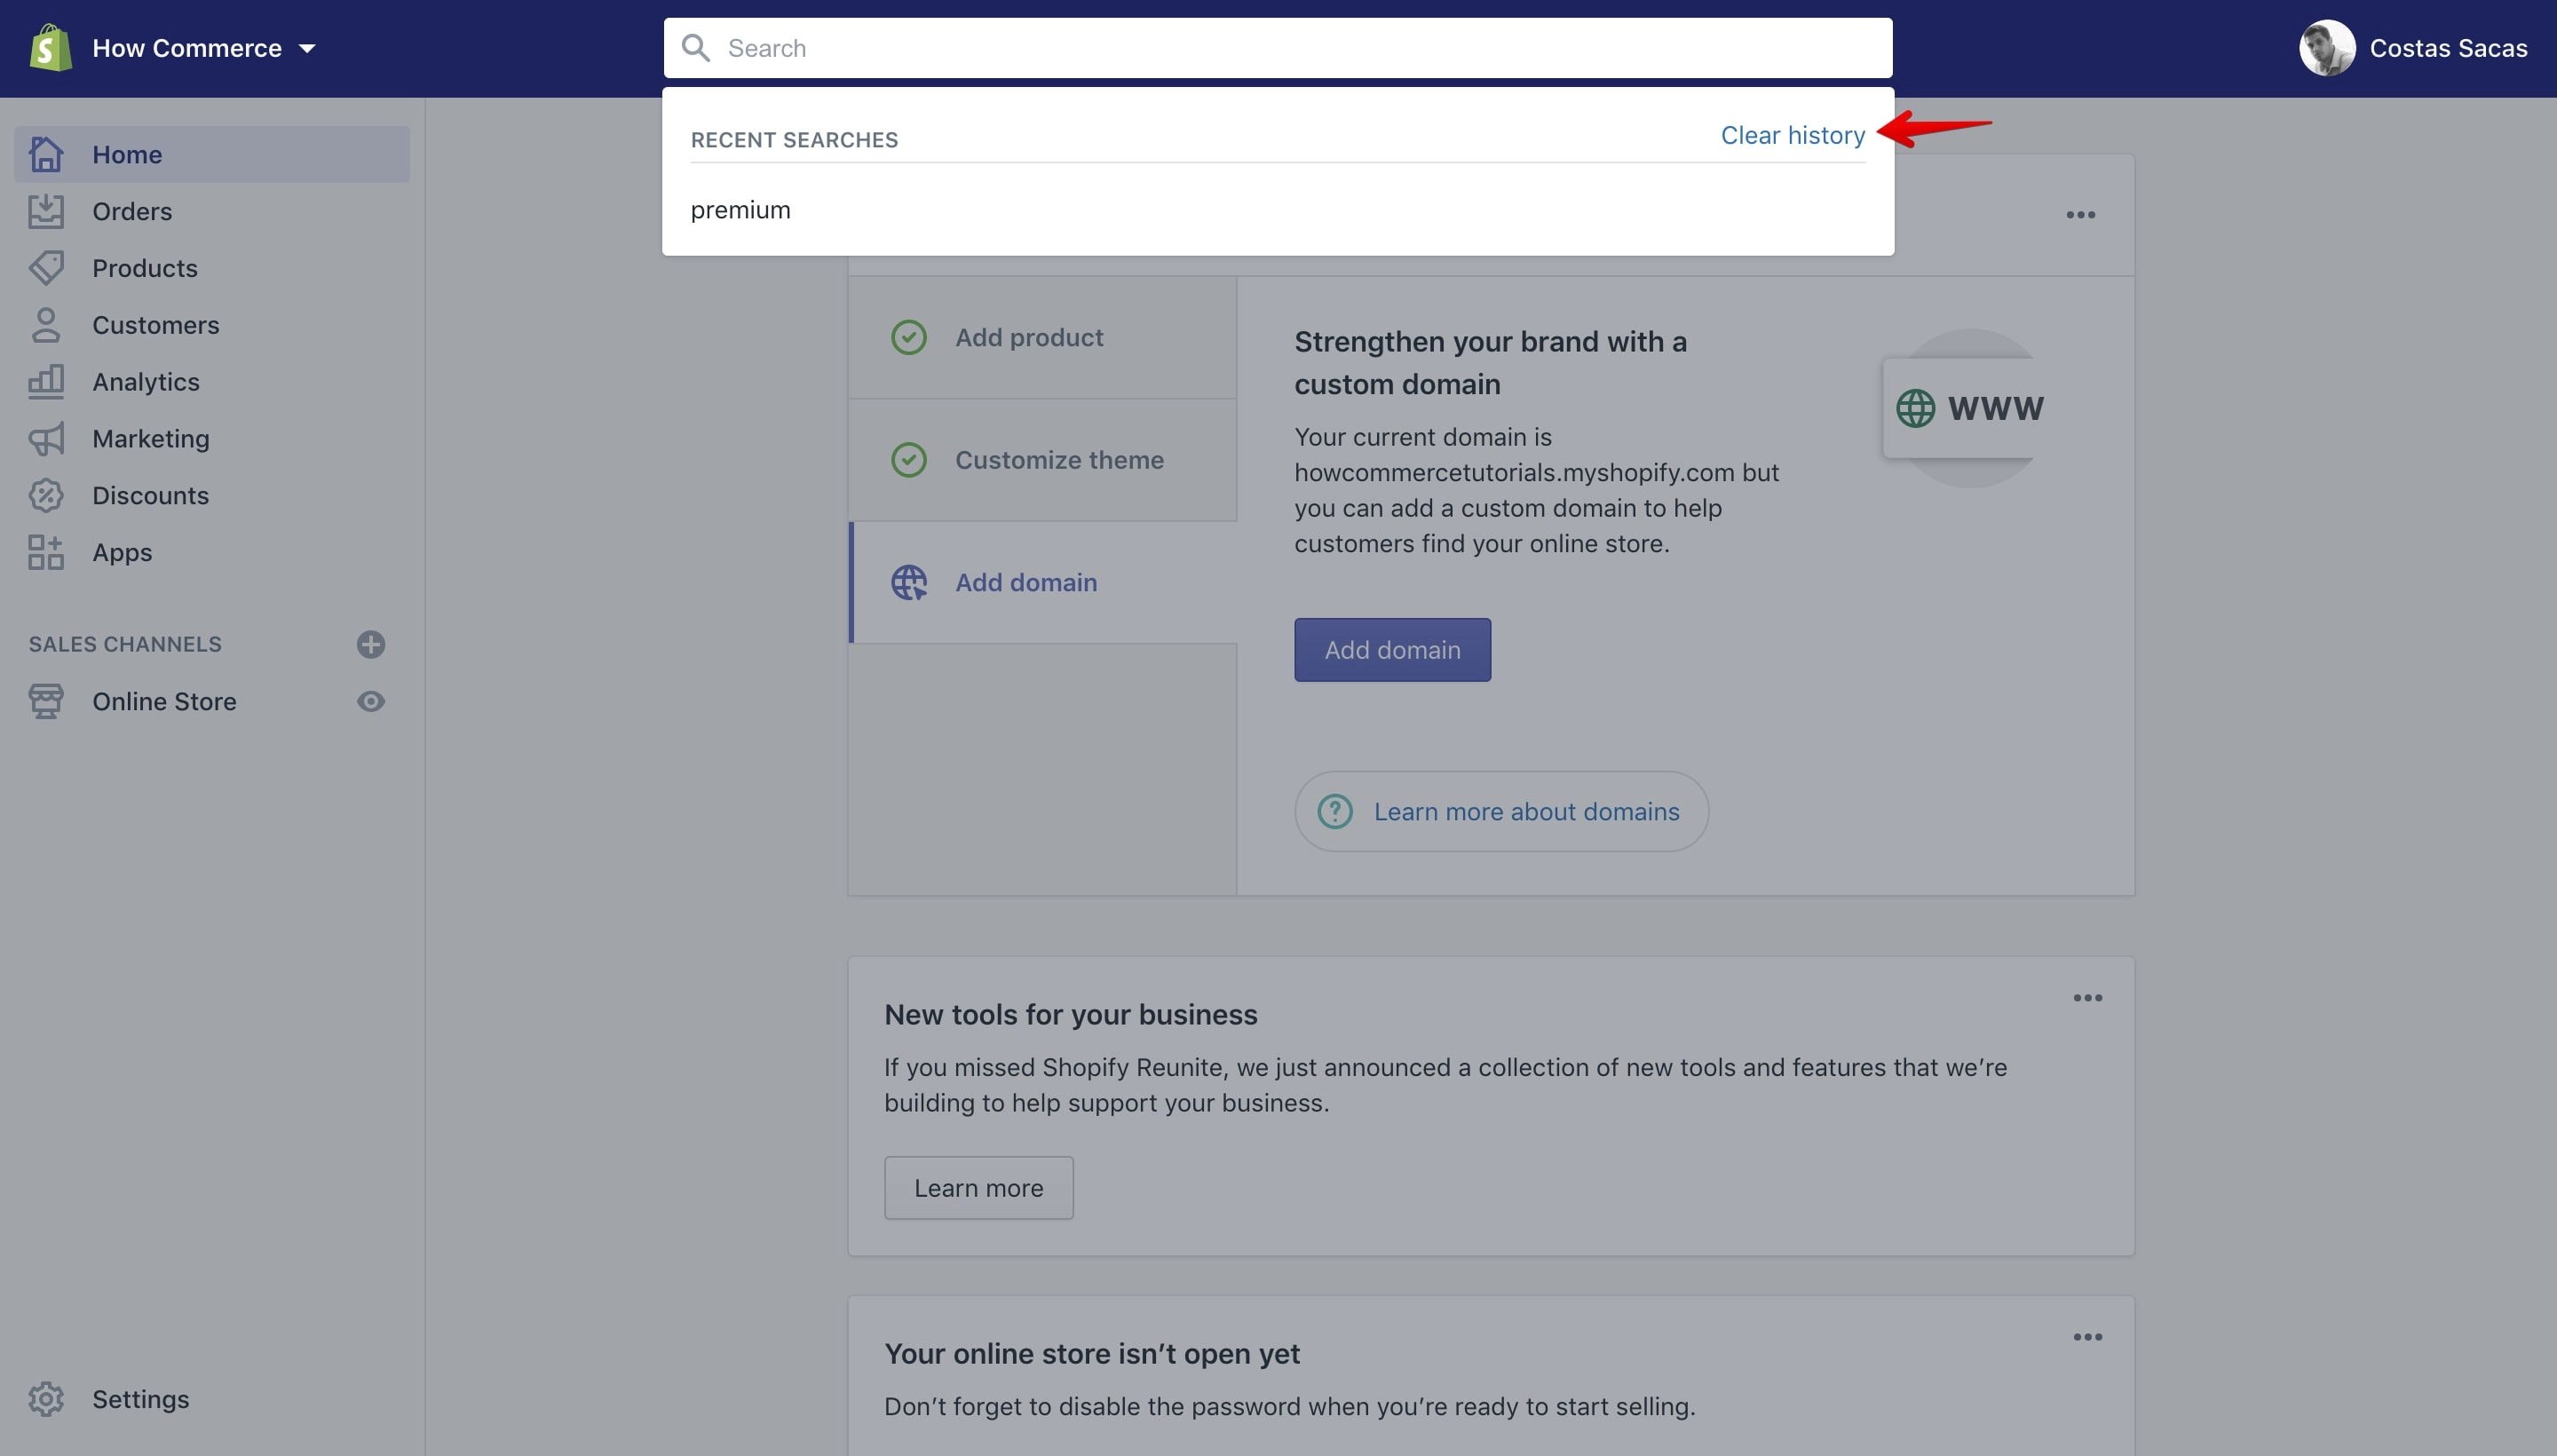Click the Online Store storefront icon

point(46,701)
